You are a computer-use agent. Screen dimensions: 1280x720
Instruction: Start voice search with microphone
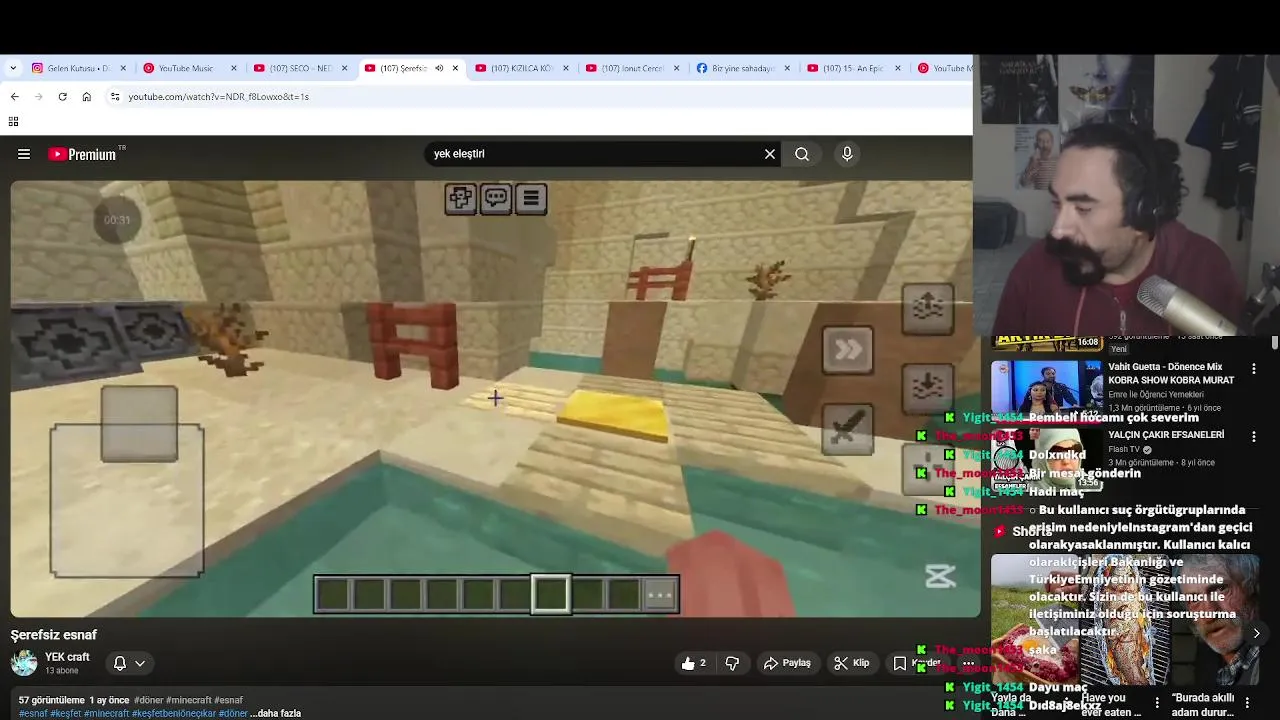pyautogui.click(x=847, y=154)
